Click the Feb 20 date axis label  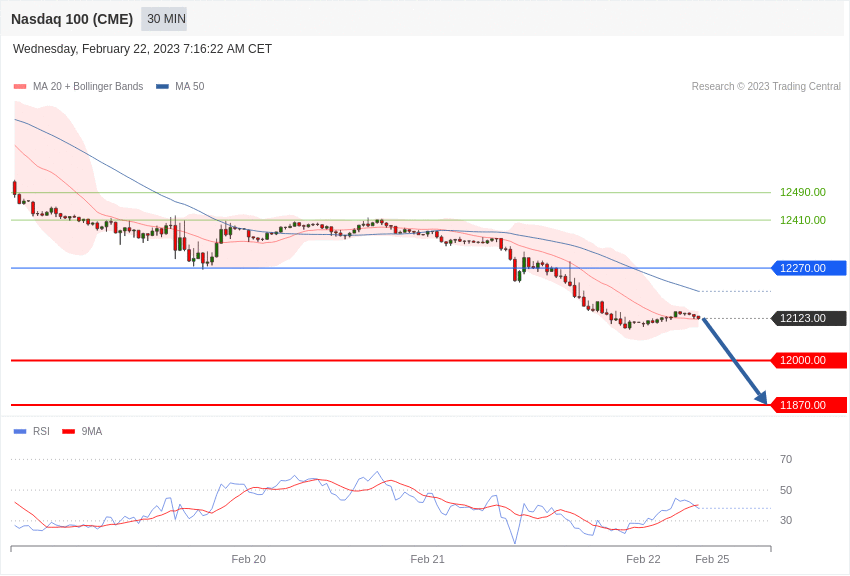[x=248, y=559]
